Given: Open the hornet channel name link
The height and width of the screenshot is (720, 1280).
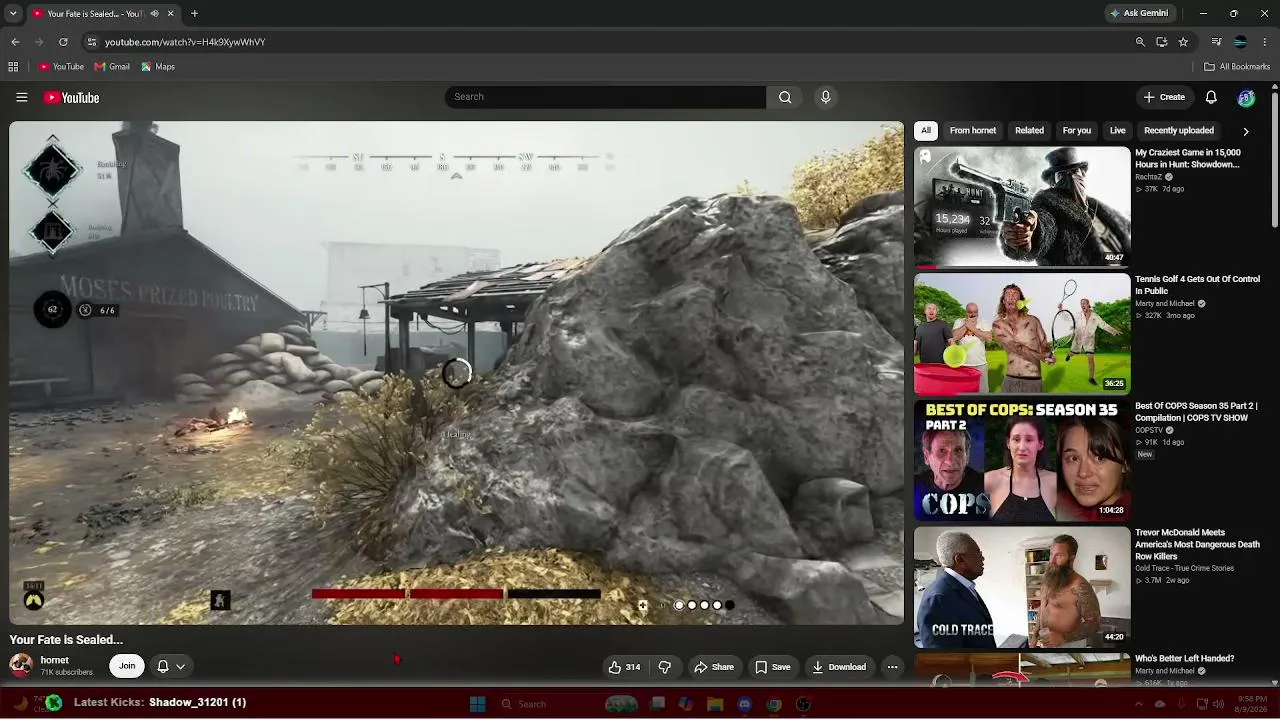Looking at the screenshot, I should pyautogui.click(x=55, y=660).
